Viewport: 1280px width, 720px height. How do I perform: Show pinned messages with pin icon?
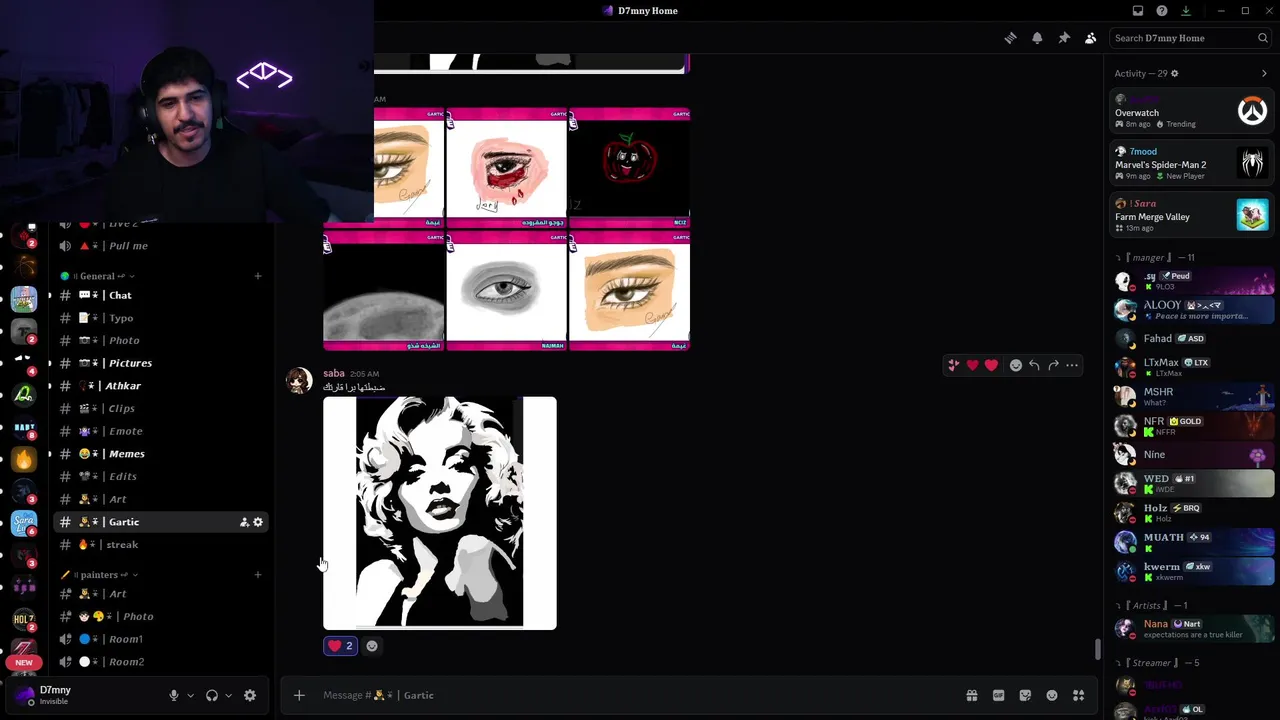point(1064,38)
